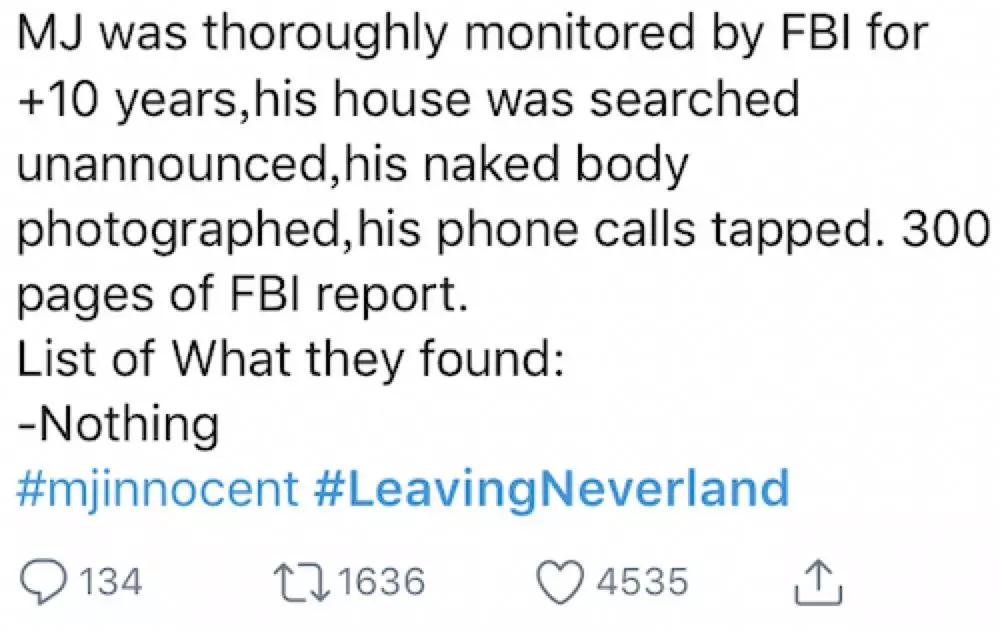The height and width of the screenshot is (632, 1000).
Task: Click 'house was searched' phrase
Action: point(565,100)
